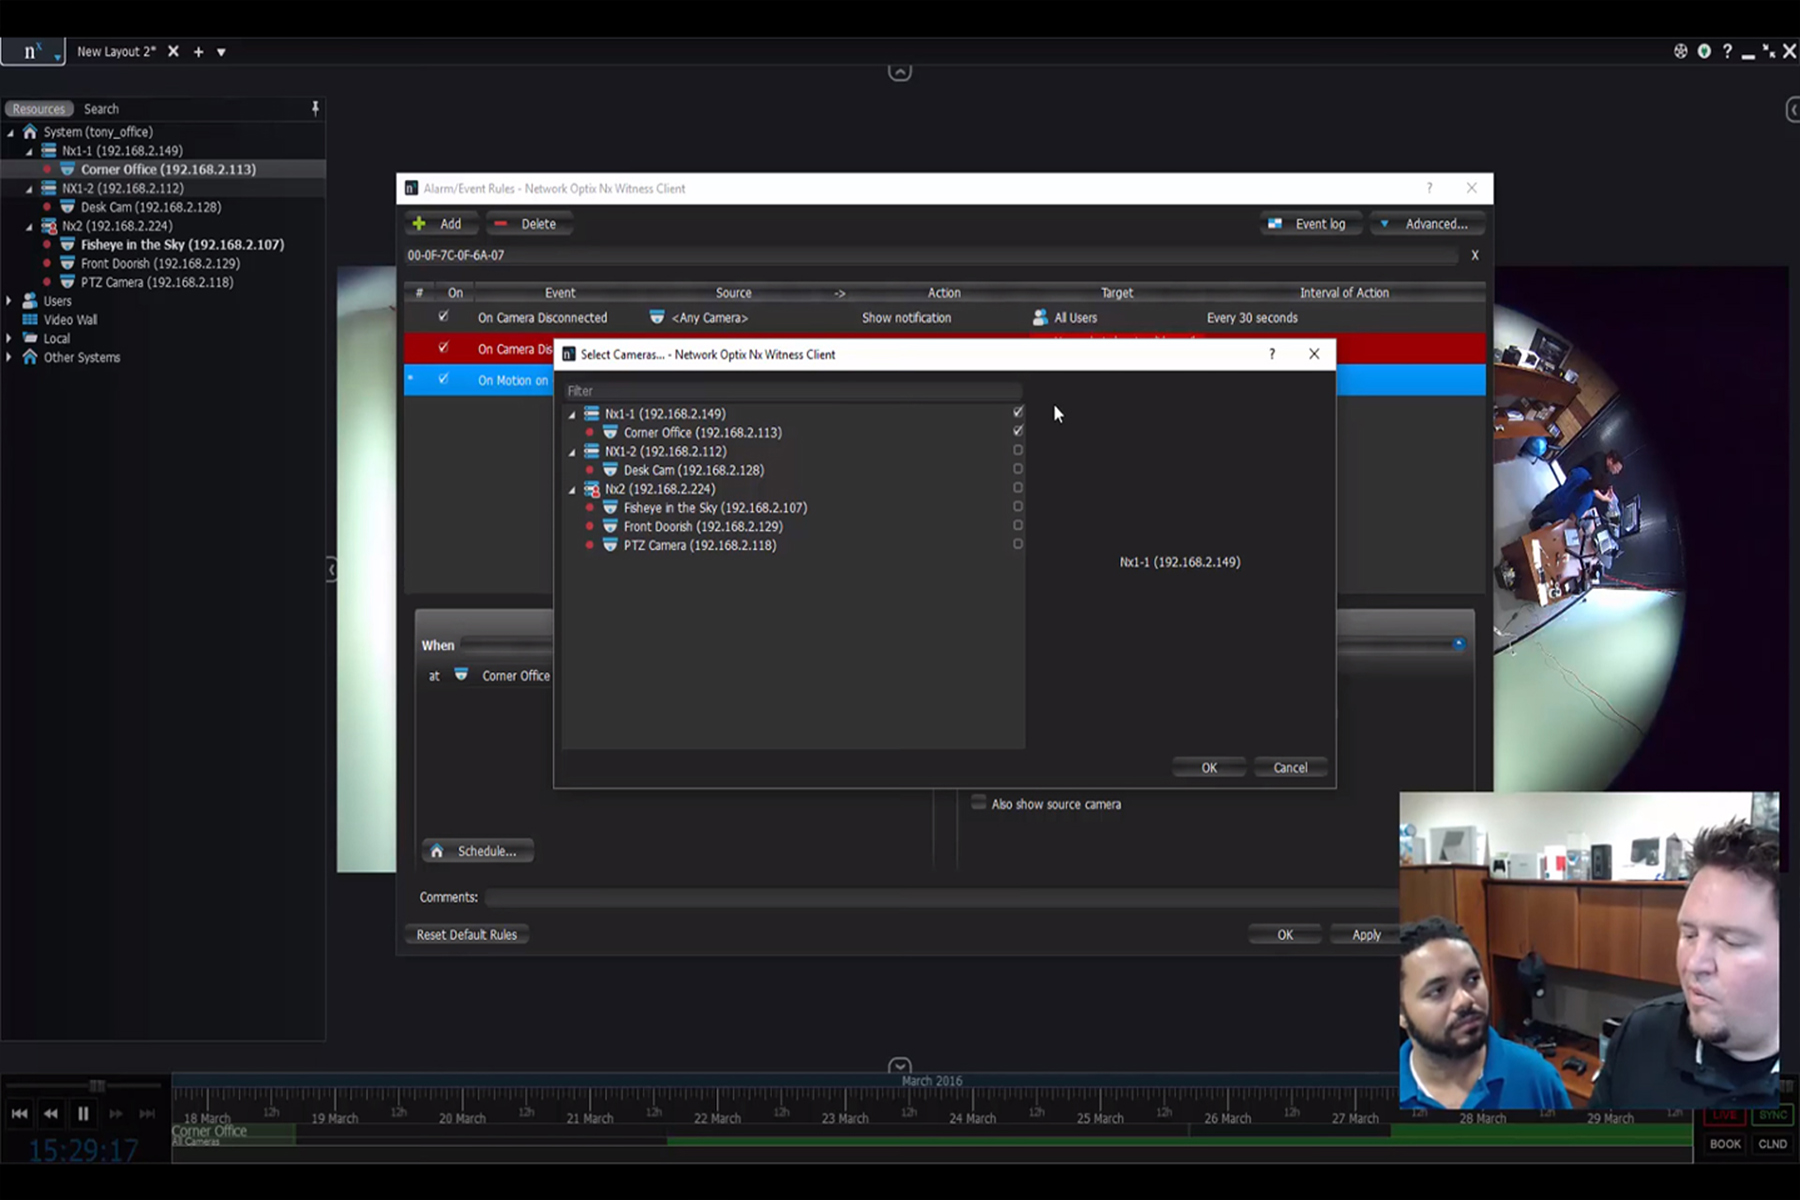Select PTZ Camera in Resources tree
1800x1200 pixels.
pyautogui.click(x=157, y=283)
